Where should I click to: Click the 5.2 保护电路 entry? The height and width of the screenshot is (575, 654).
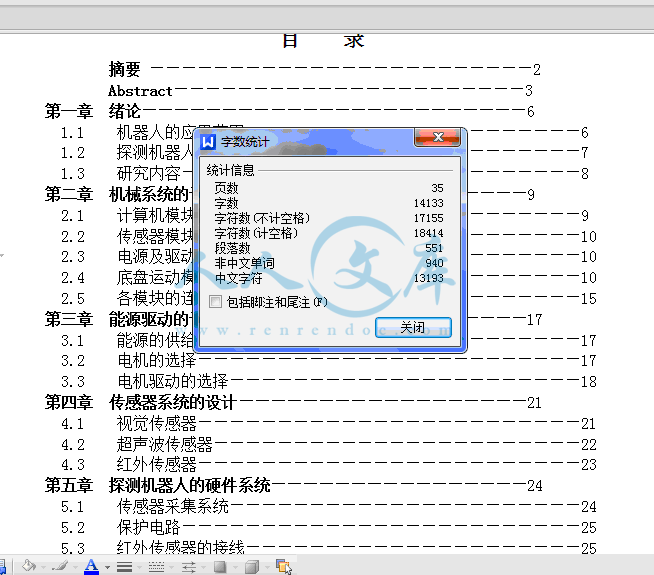tap(120, 527)
